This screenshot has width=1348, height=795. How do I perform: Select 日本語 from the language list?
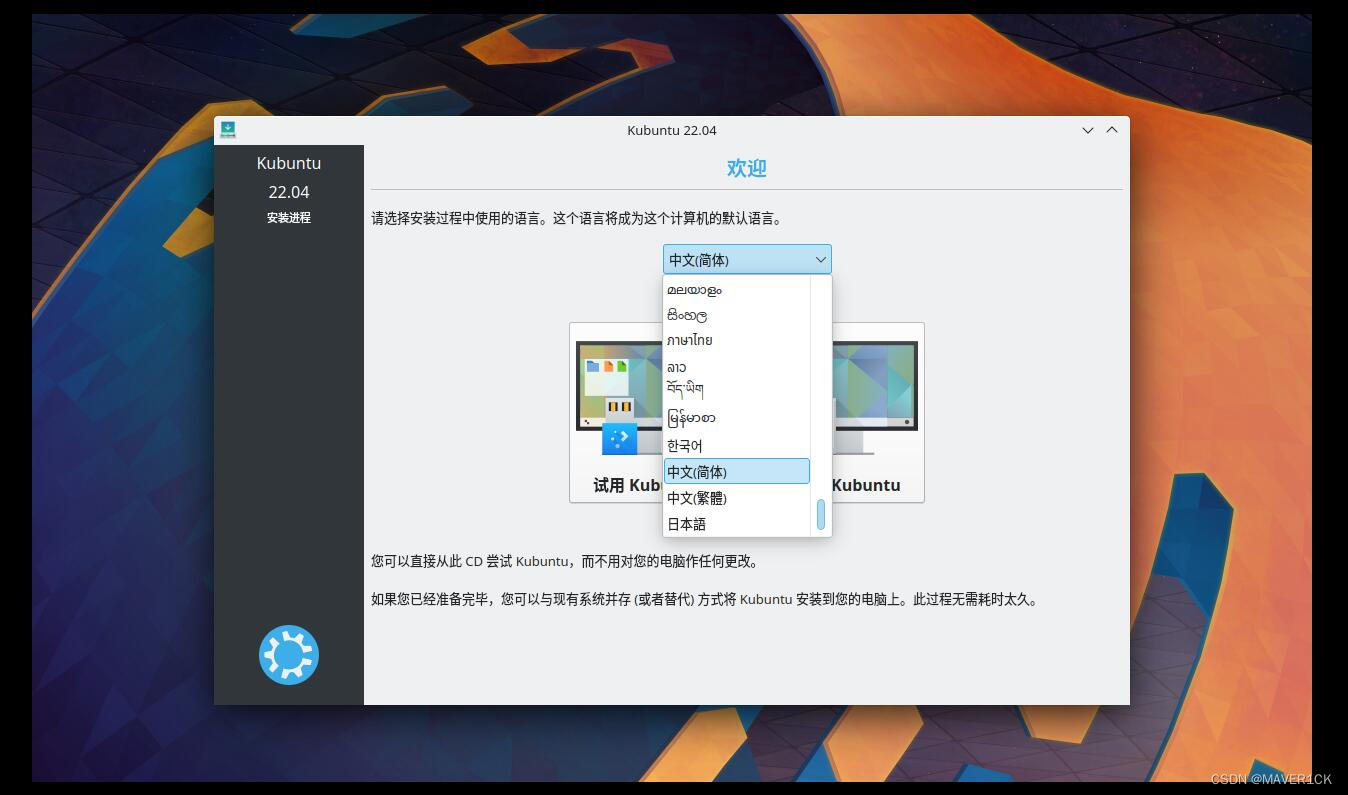pyautogui.click(x=686, y=523)
